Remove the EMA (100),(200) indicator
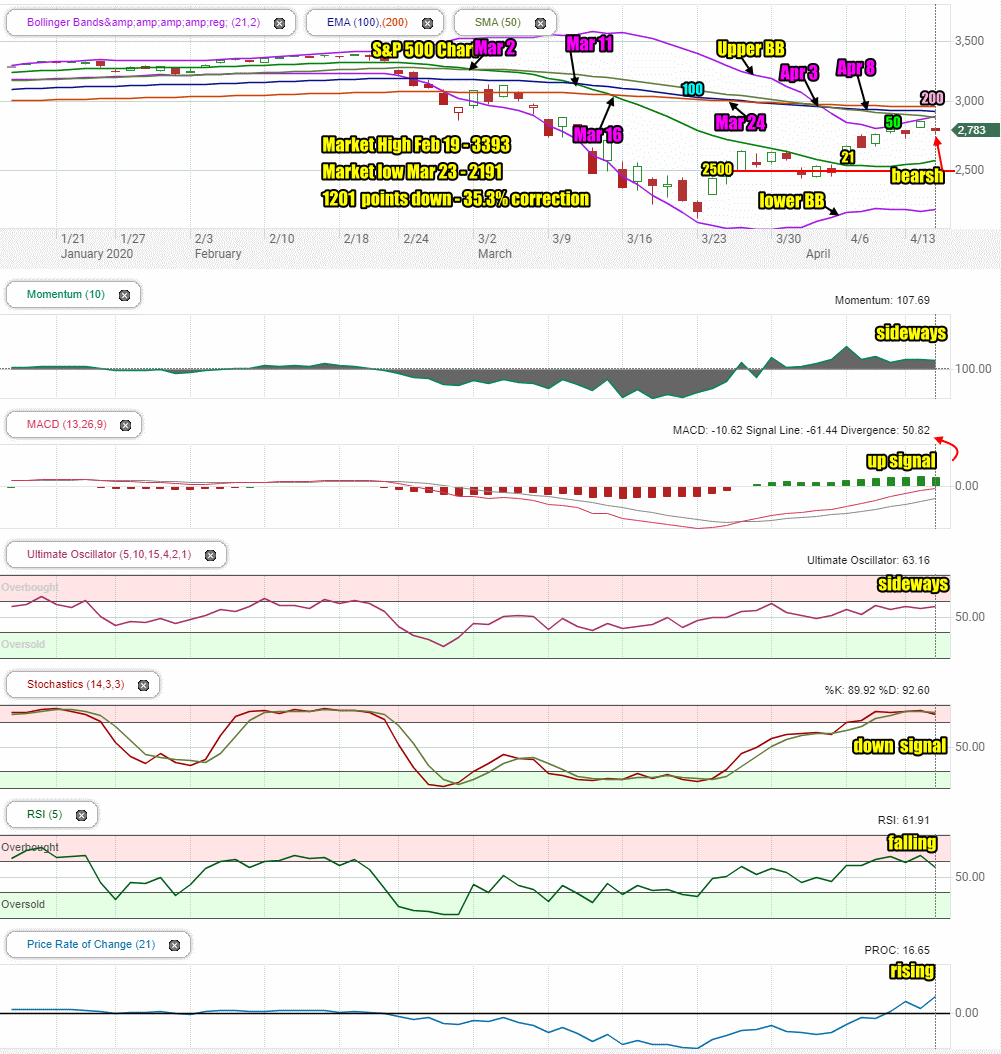Image resolution: width=1001 pixels, height=1054 pixels. click(x=428, y=24)
